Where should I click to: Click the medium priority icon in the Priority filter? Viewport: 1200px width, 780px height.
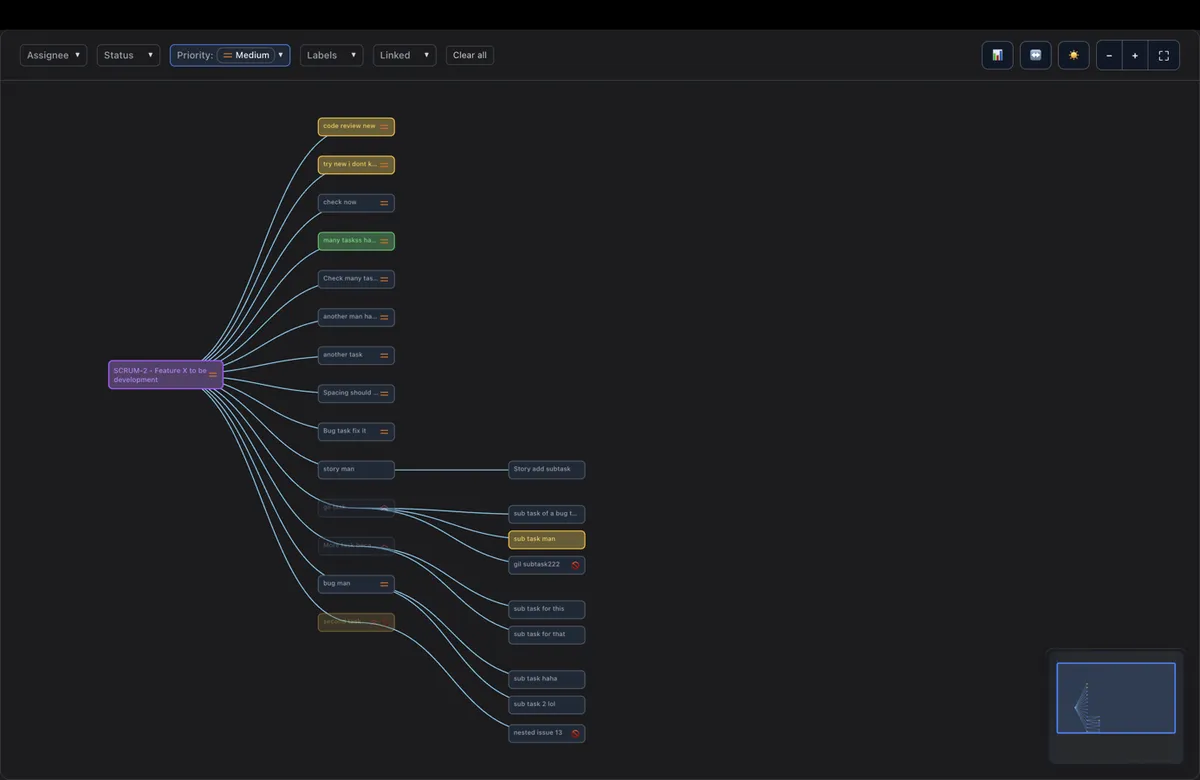point(227,55)
